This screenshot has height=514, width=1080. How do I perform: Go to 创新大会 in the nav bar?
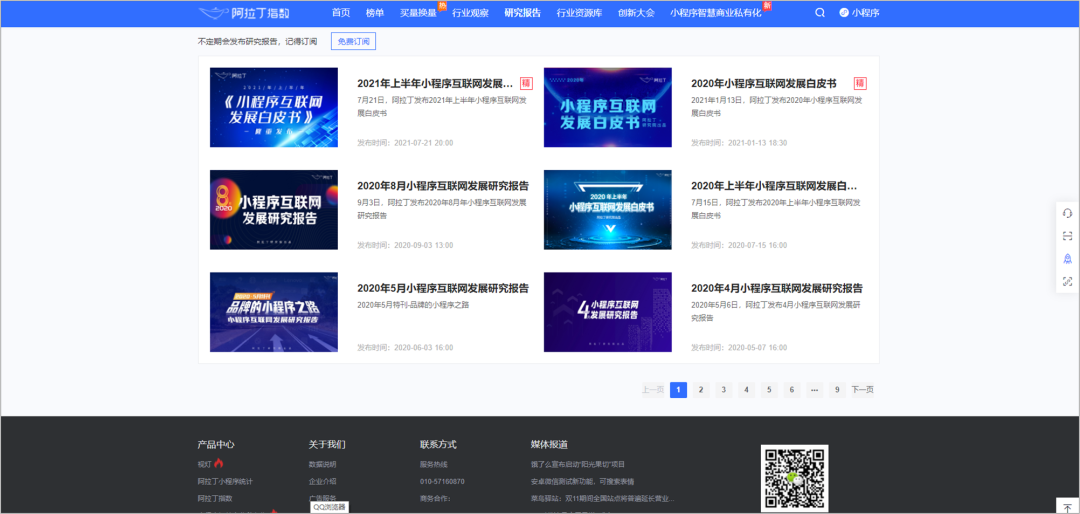point(636,13)
